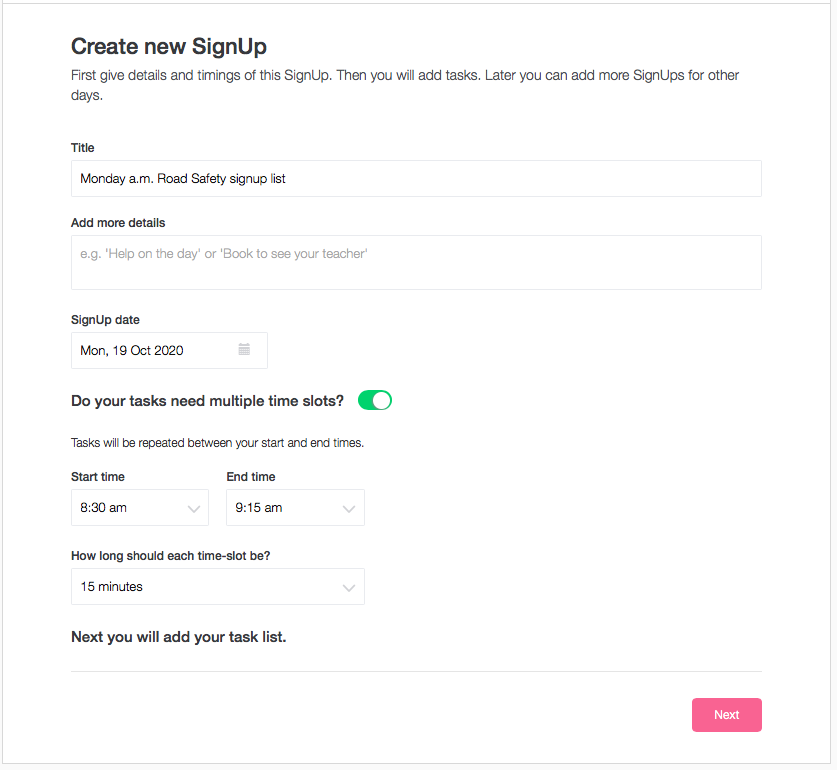837x770 pixels.
Task: Click the Add more details label
Action: [x=118, y=223]
